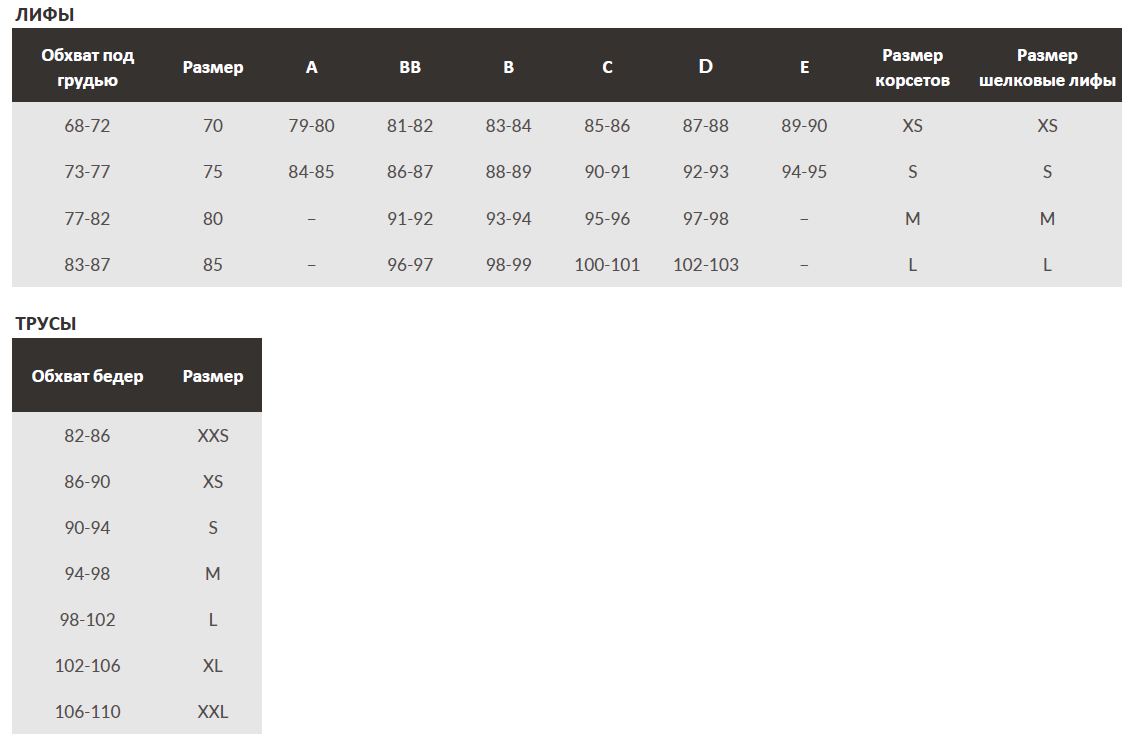Select the Обхват бедер column header

88,377
